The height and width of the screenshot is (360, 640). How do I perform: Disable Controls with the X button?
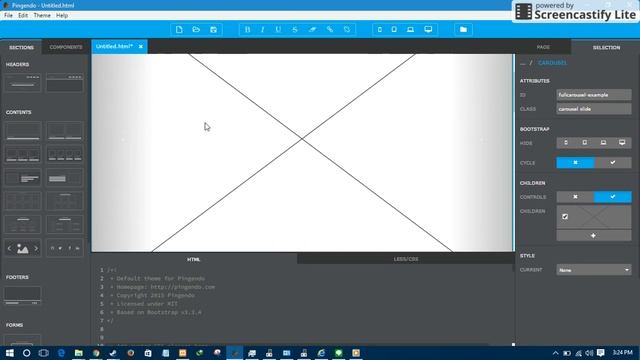coord(575,197)
